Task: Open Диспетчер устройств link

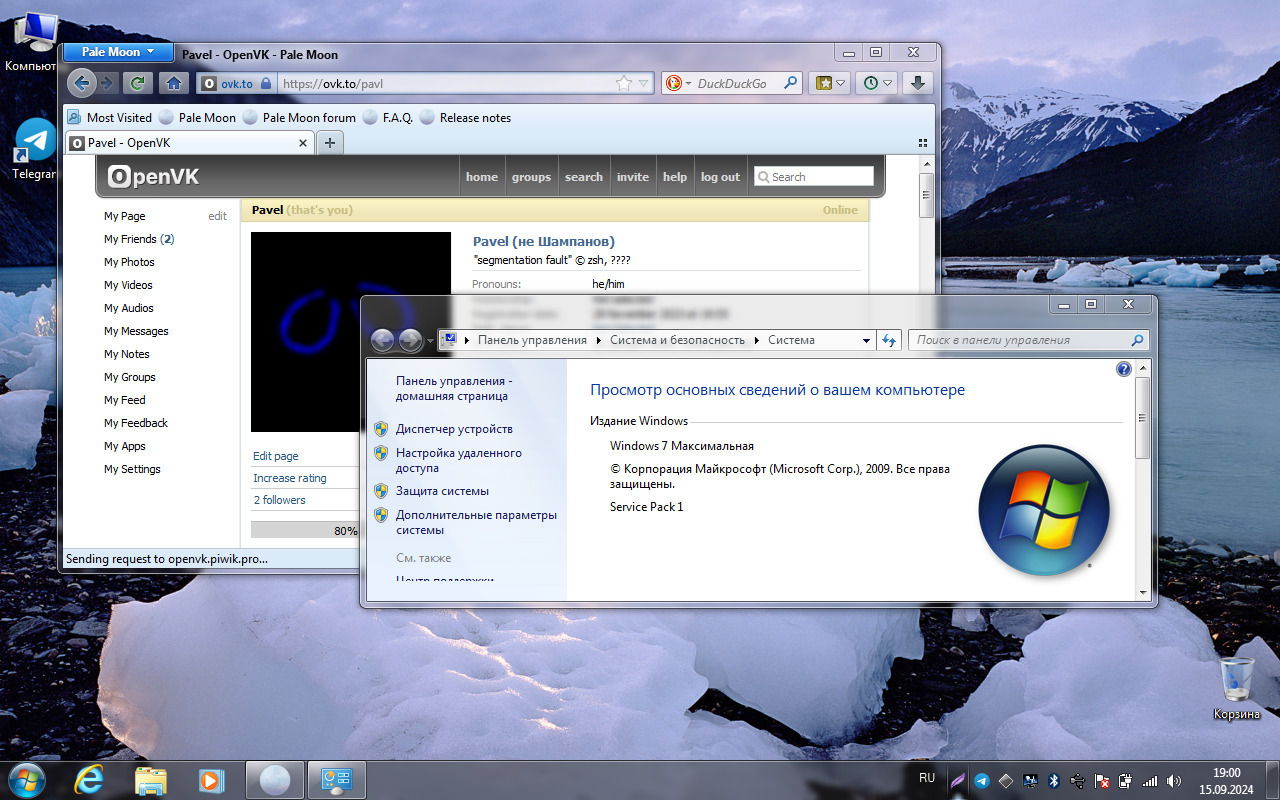Action: [454, 429]
